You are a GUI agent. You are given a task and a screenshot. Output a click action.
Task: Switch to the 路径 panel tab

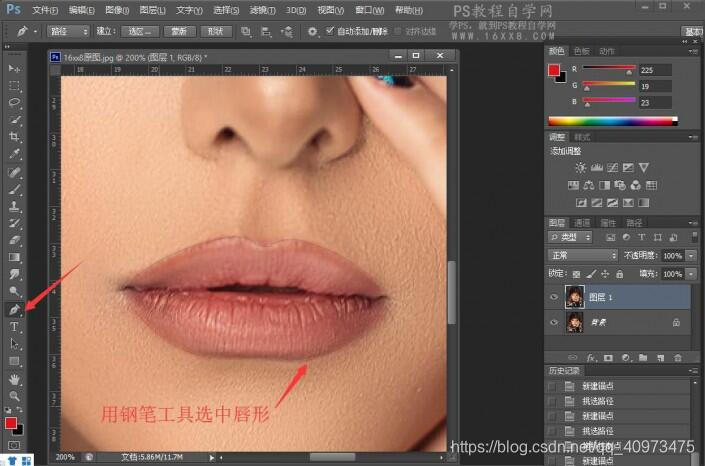click(634, 223)
